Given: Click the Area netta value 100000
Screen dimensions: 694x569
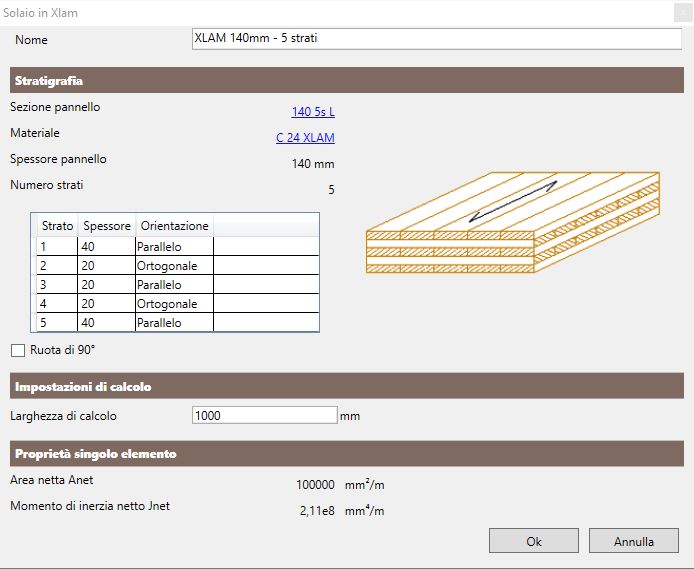Looking at the screenshot, I should tap(315, 484).
